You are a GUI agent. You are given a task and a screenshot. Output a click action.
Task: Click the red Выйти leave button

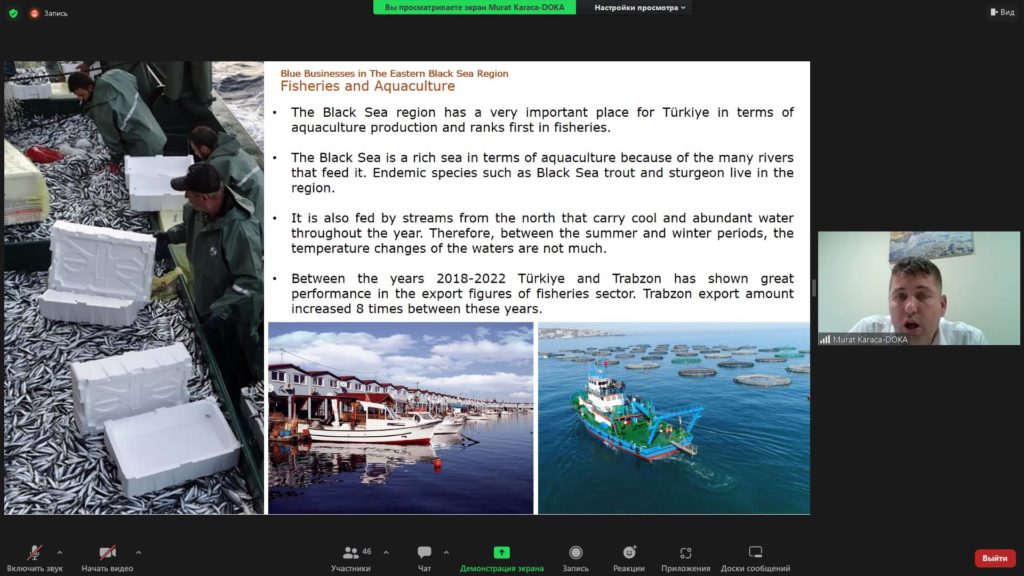pyautogui.click(x=994, y=558)
